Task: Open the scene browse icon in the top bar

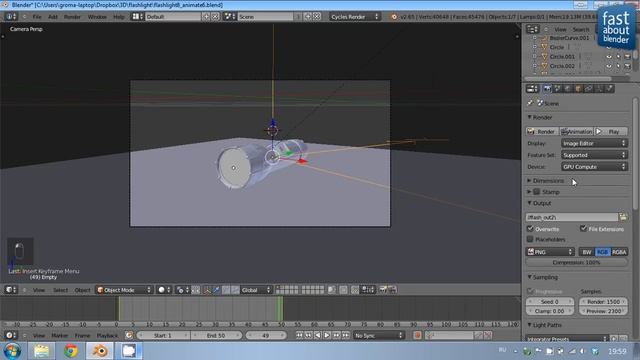Action: point(230,16)
